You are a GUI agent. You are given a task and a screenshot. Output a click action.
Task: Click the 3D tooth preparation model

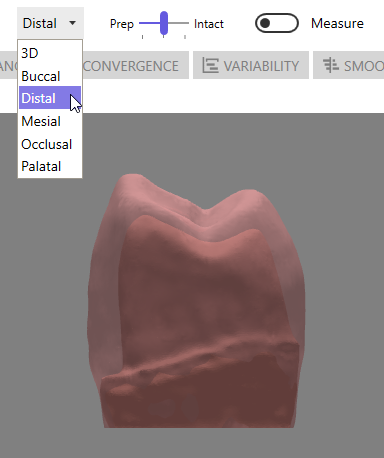[196, 300]
